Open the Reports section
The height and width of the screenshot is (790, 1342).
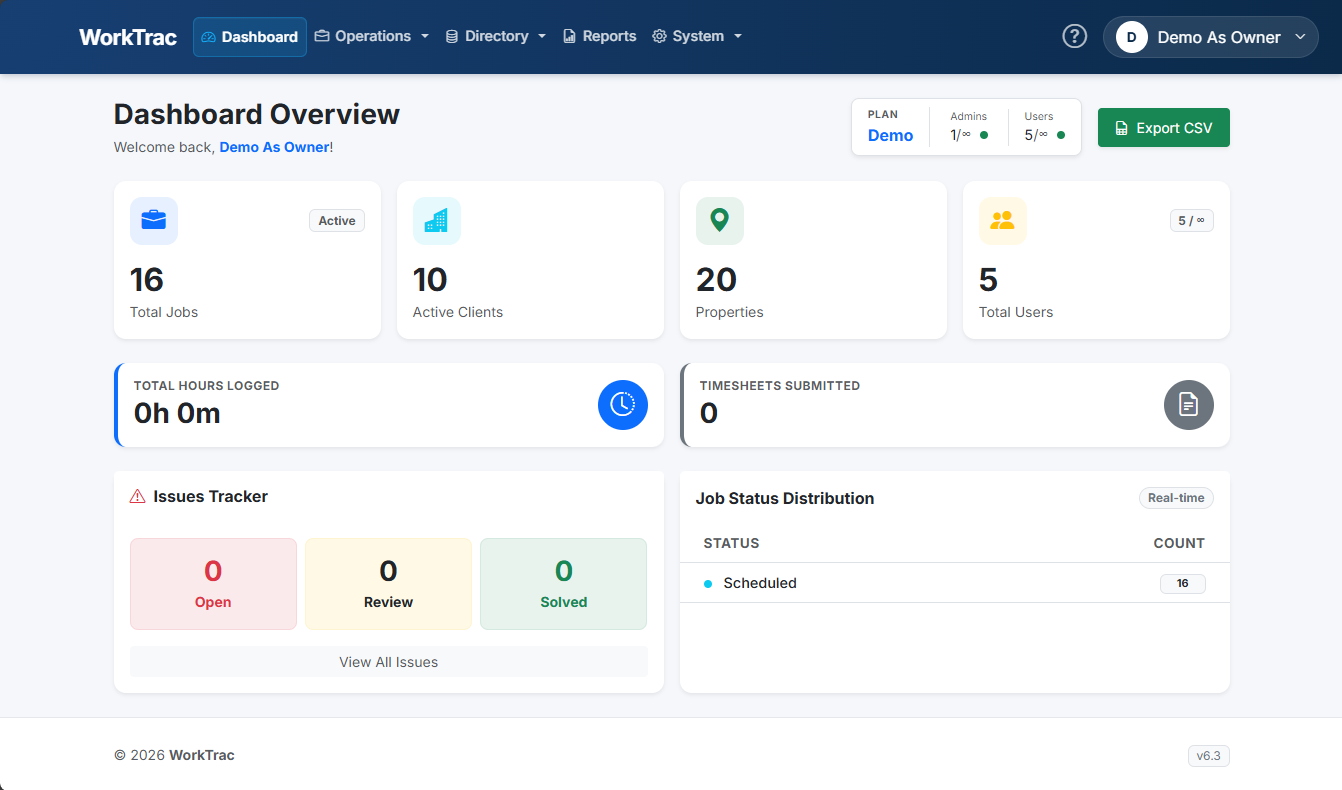click(x=599, y=36)
